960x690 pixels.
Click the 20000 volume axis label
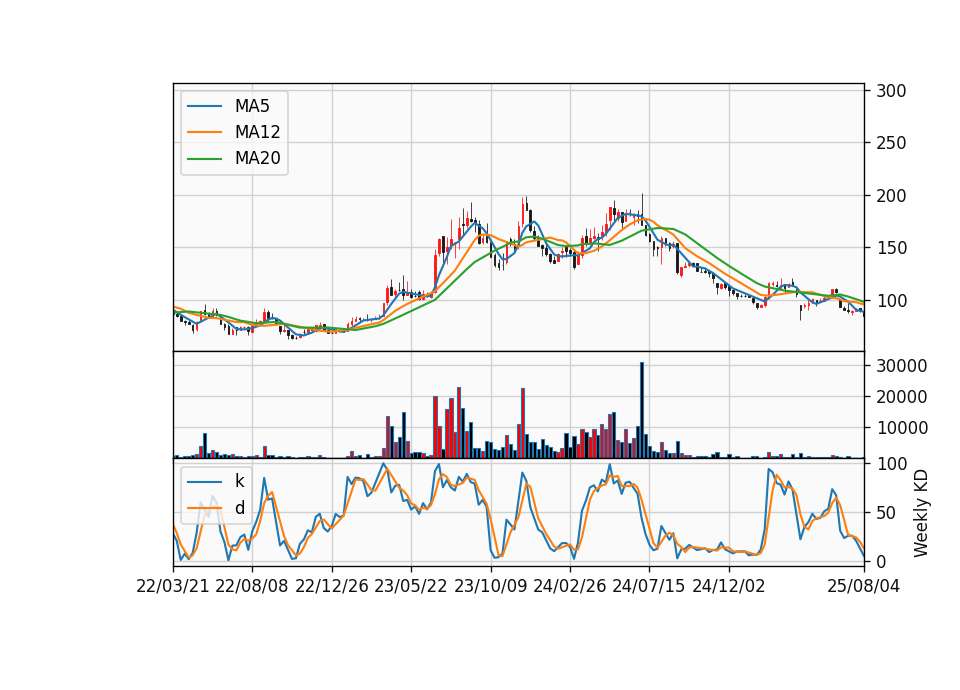(x=901, y=397)
